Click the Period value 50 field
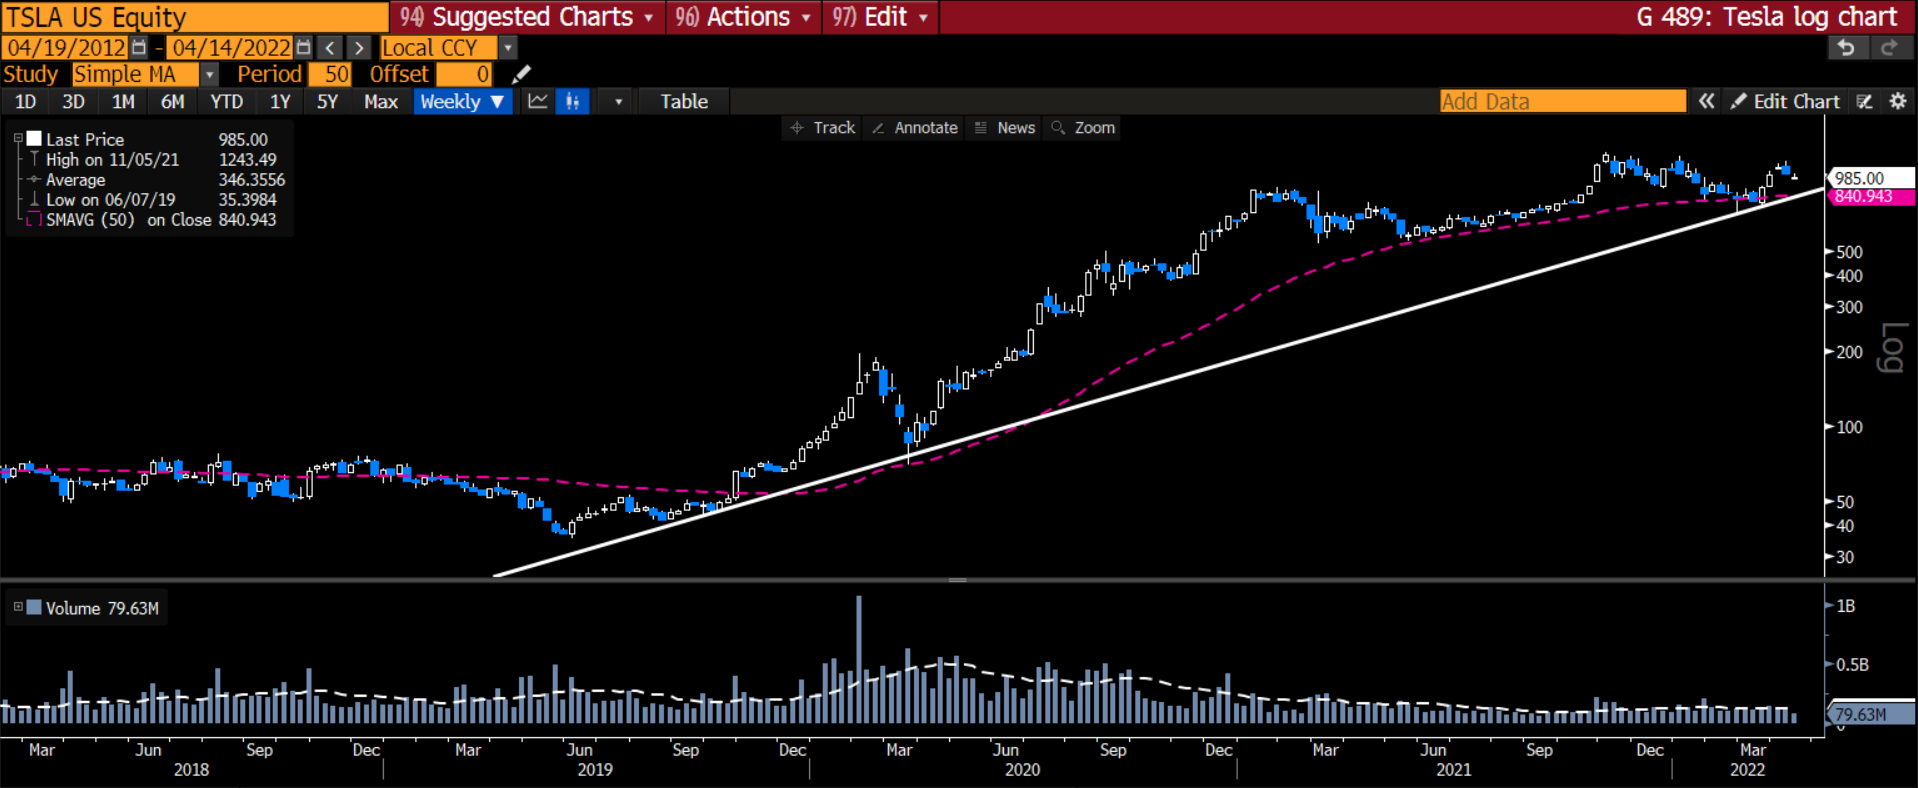The image size is (1918, 788). [x=330, y=74]
